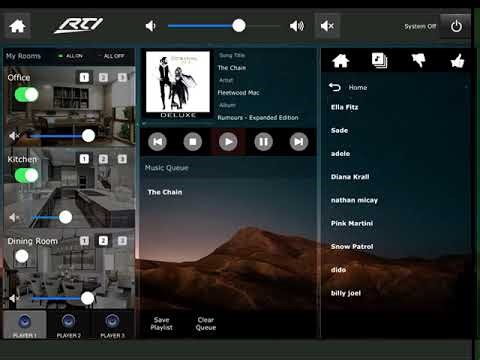Click the RTI logo
Viewport: 480px width, 360px height.
(x=79, y=25)
